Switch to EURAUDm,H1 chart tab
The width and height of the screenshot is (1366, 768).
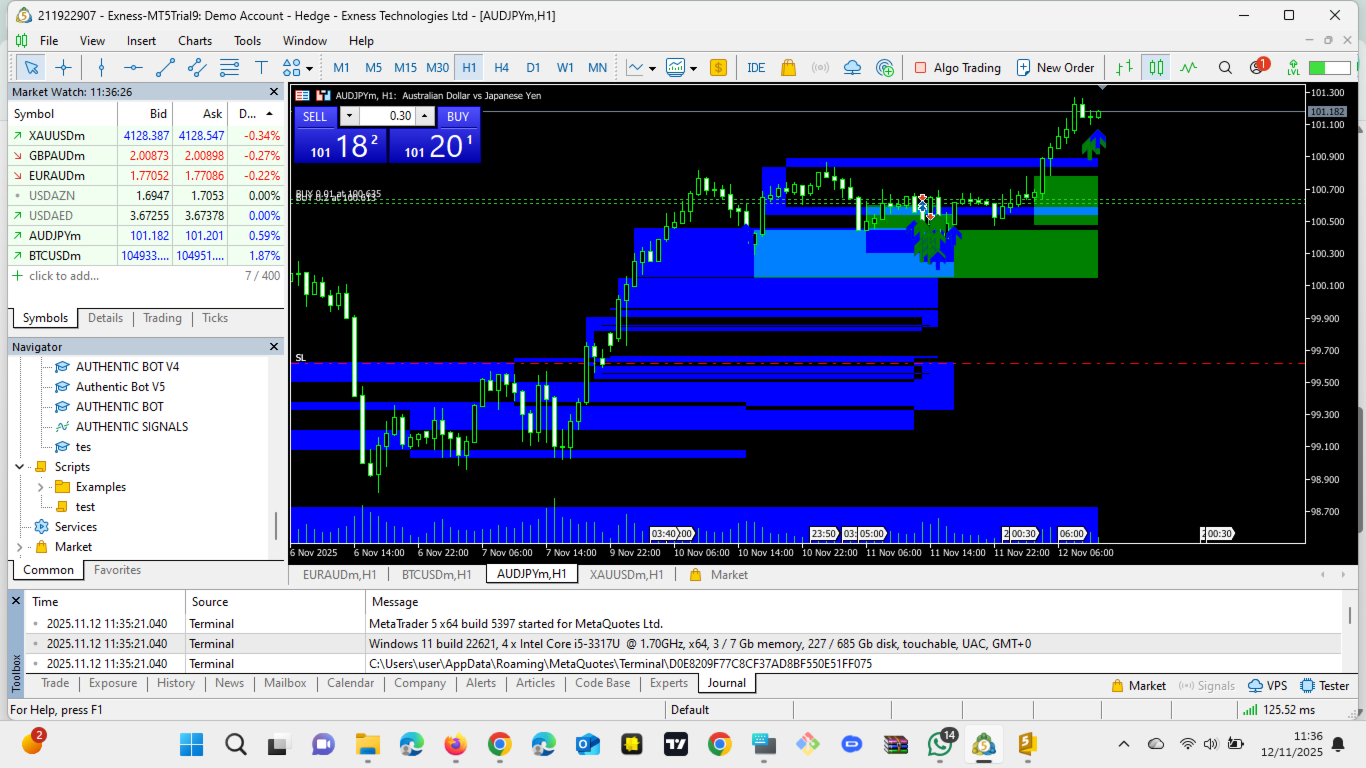(340, 574)
